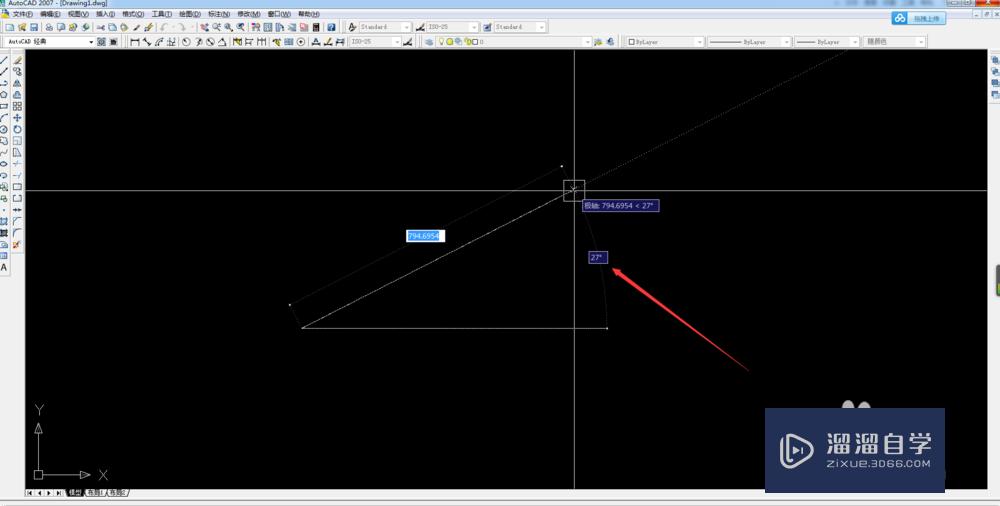Viewport: 1000px width, 506px height.
Task: Open the dimension toolbar ISO-25 style dropdown
Action: [375, 41]
